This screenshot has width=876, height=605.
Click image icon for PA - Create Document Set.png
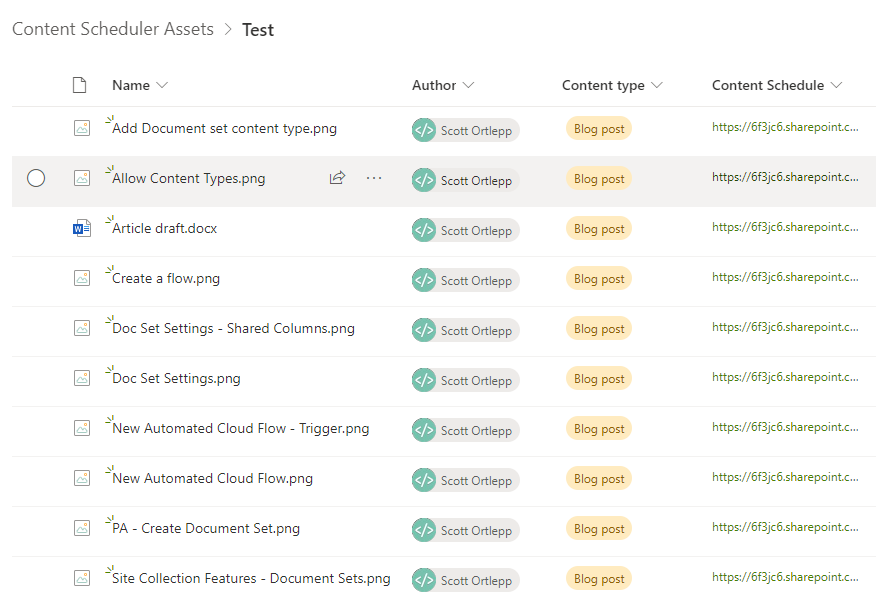click(82, 528)
